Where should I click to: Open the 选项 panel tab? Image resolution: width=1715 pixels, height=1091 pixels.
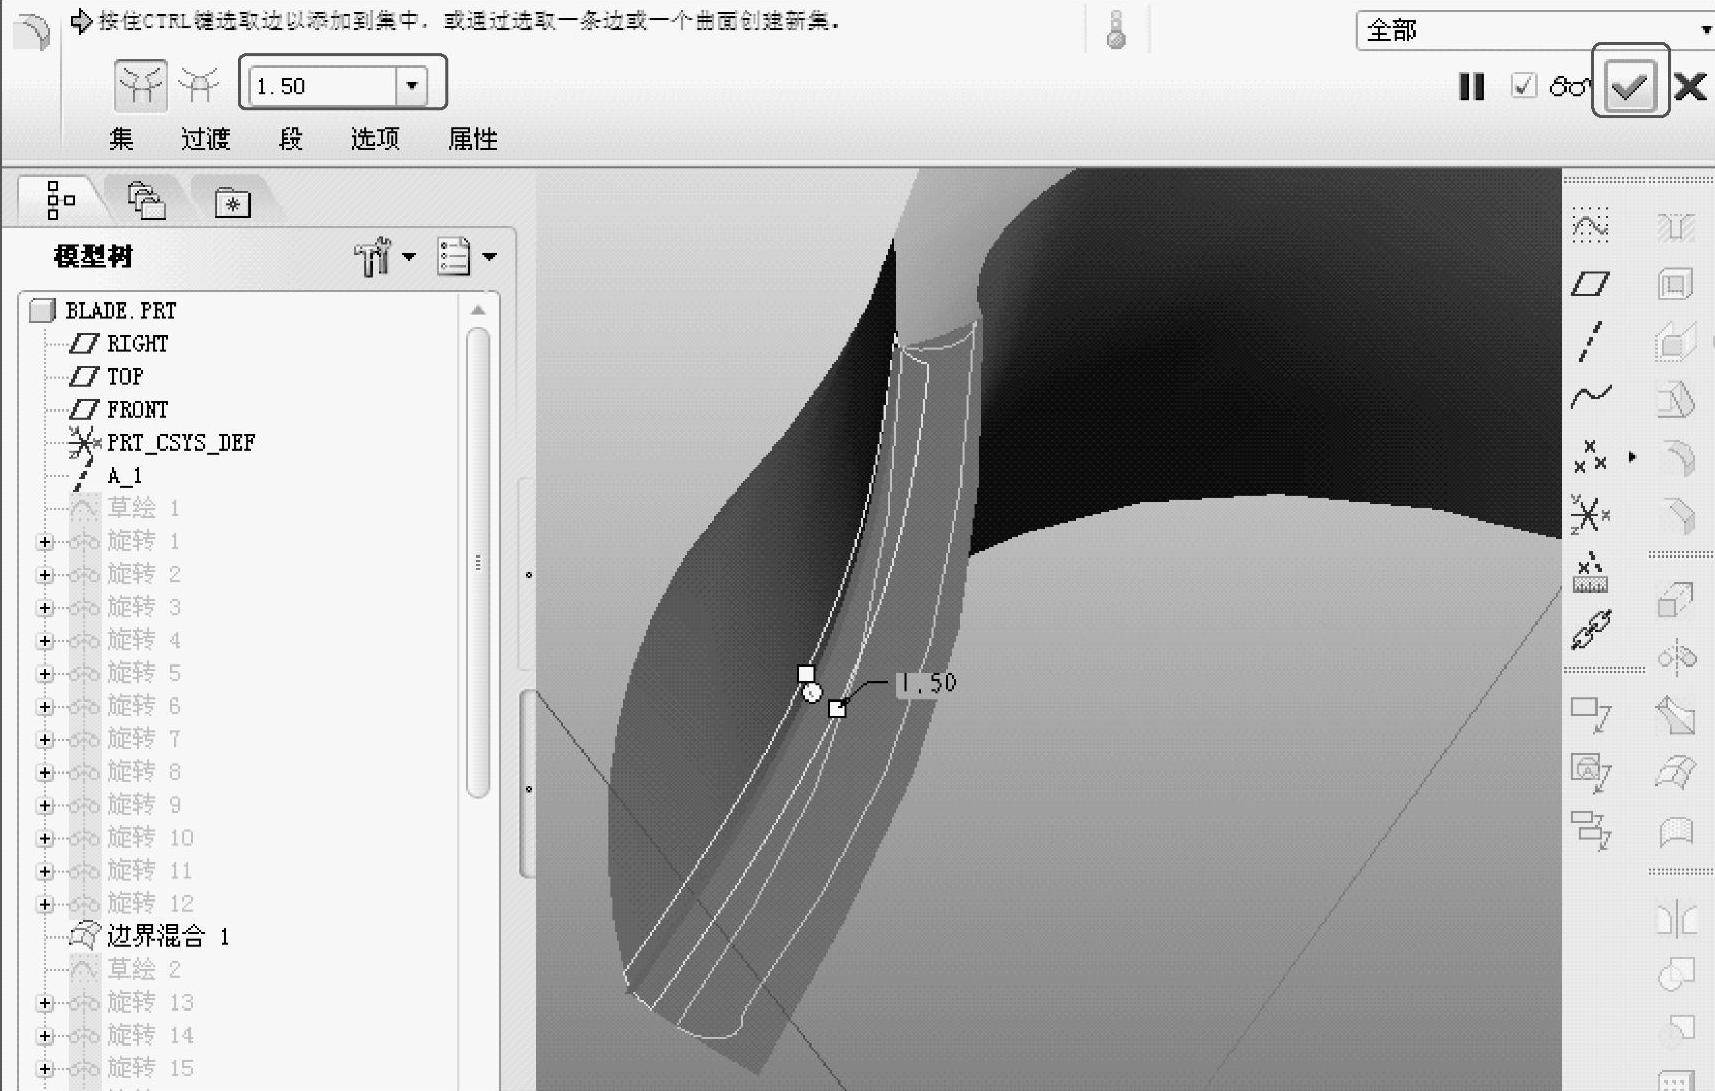click(x=375, y=139)
